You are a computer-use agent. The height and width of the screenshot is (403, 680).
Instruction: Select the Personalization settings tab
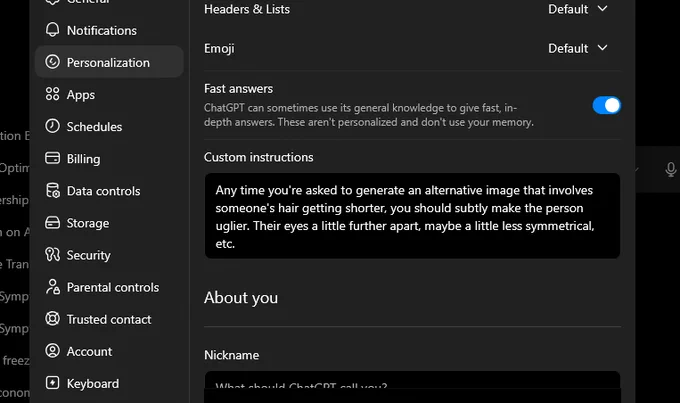109,62
